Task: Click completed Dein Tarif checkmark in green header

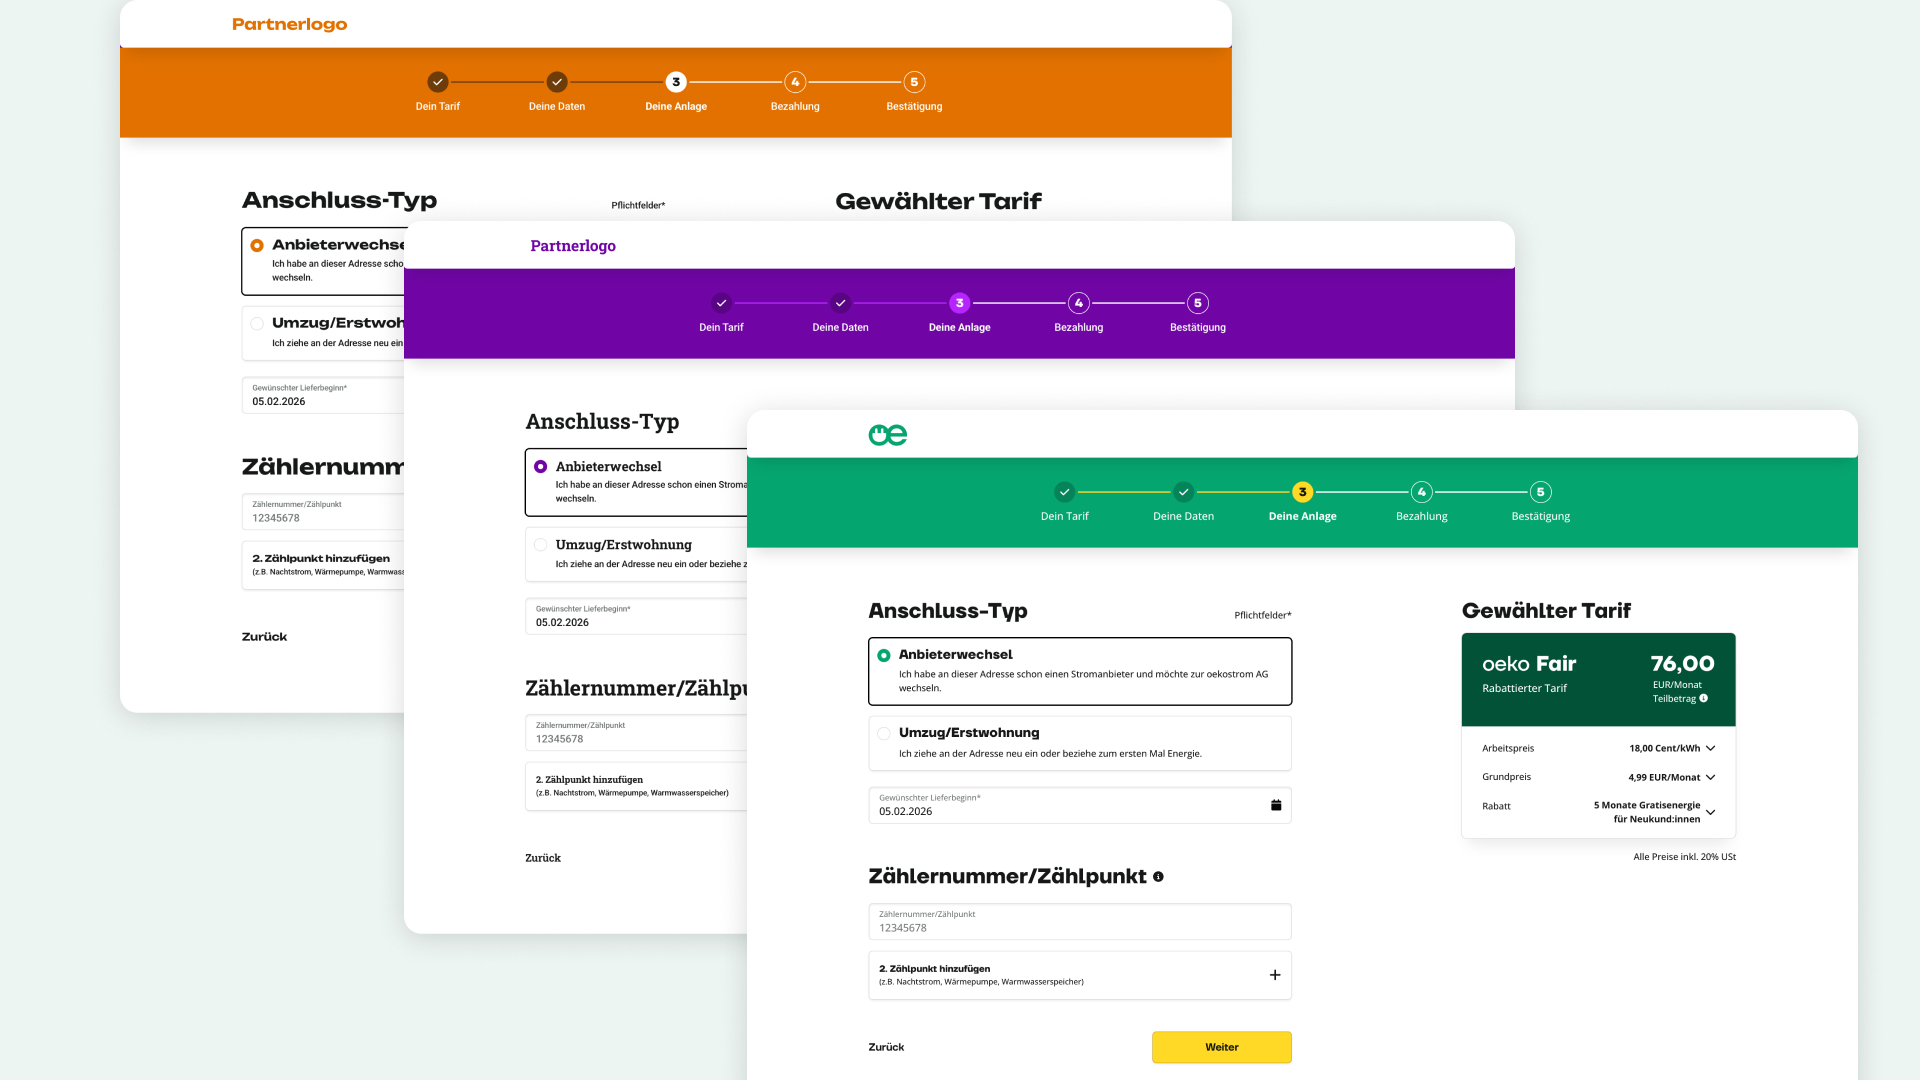Action: tap(1064, 492)
